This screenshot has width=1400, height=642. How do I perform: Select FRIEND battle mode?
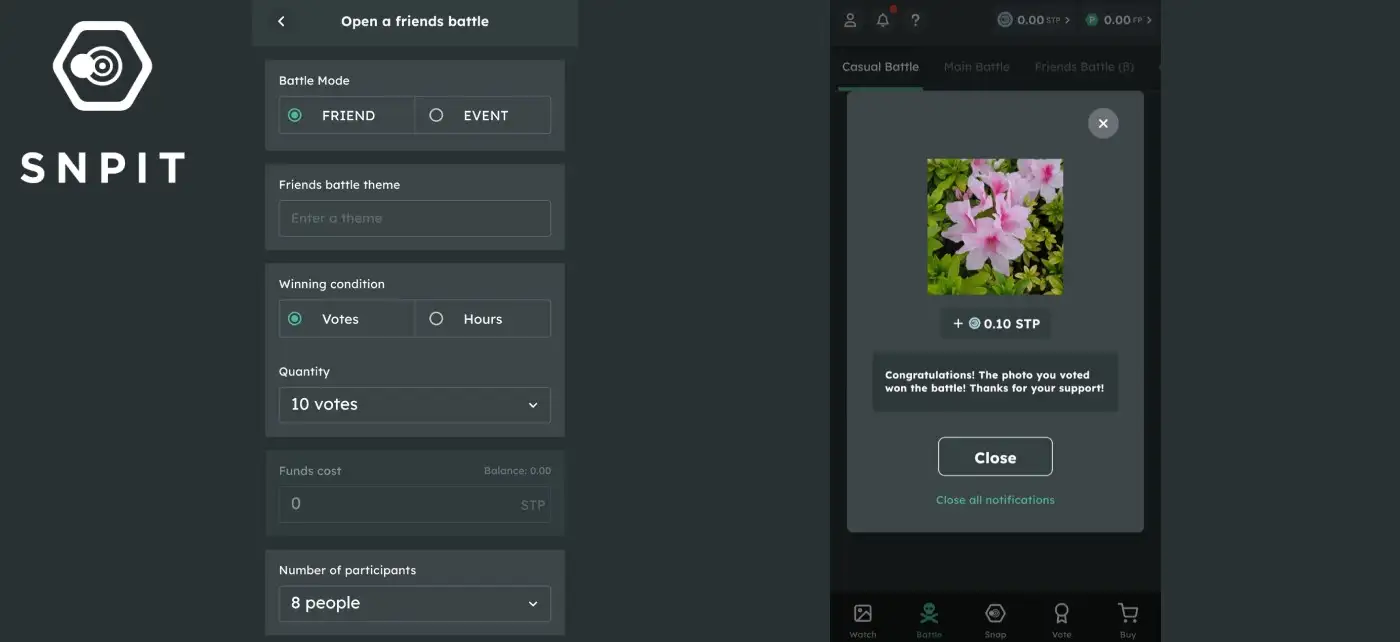coord(347,115)
